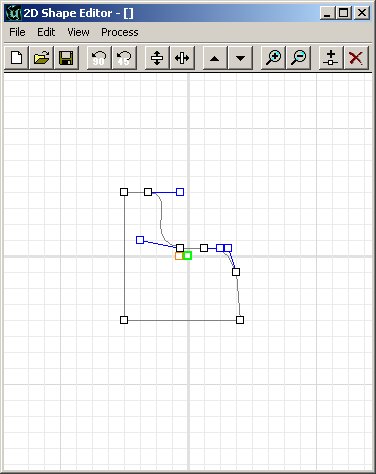Viewport: 376px width, 474px height.
Task: Select the isolated blue bezier handle on left
Action: click(140, 240)
